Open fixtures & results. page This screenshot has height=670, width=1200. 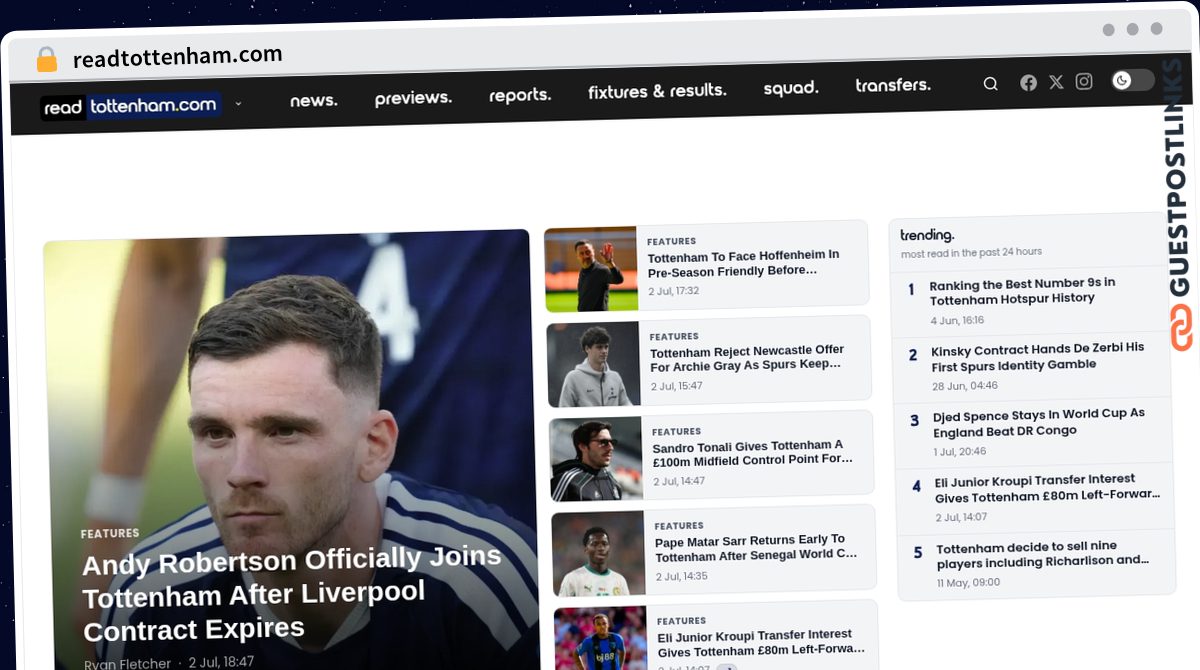(657, 91)
